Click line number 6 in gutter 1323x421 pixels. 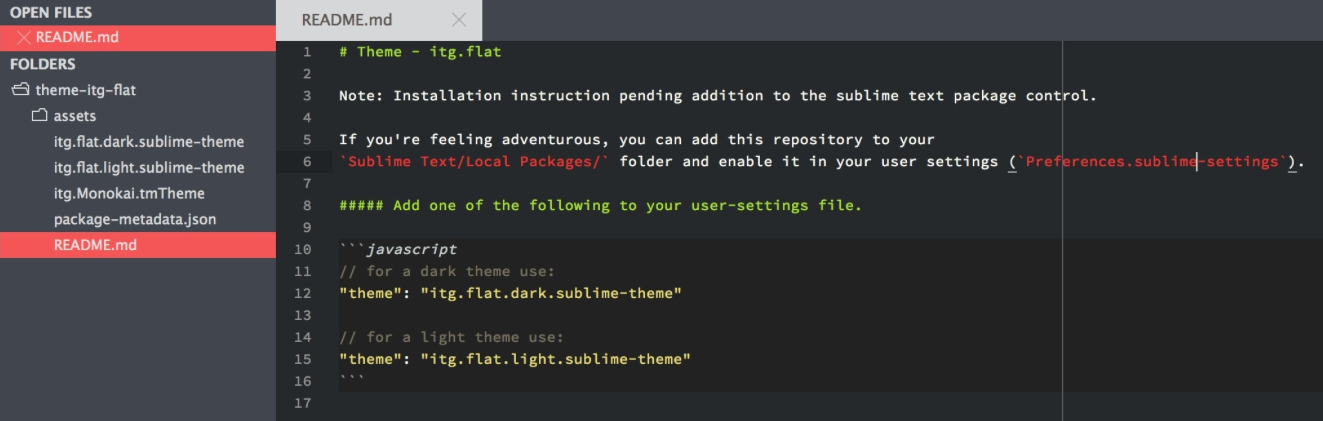click(307, 162)
